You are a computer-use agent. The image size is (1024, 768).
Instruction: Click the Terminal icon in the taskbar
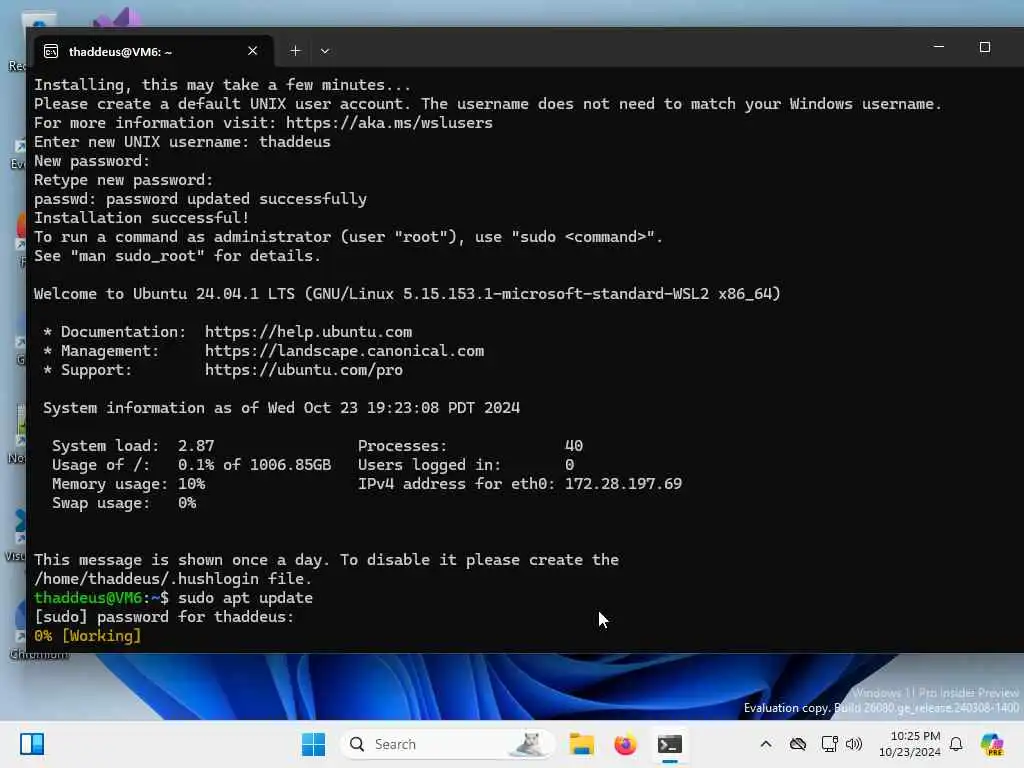coord(669,744)
